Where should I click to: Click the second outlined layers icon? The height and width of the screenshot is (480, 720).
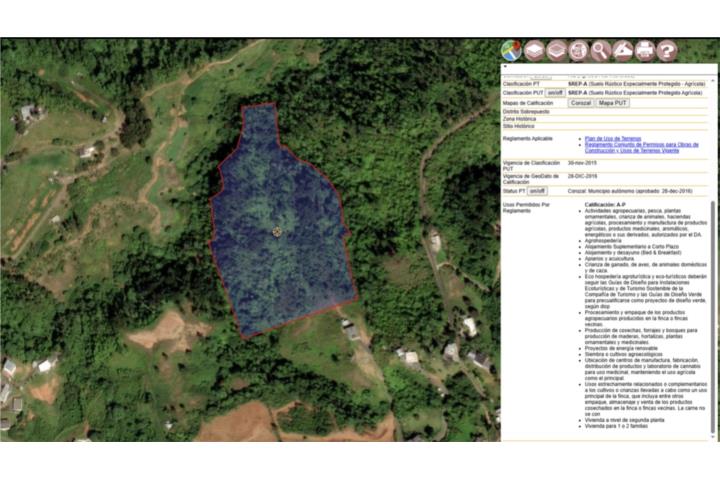[x=556, y=51]
